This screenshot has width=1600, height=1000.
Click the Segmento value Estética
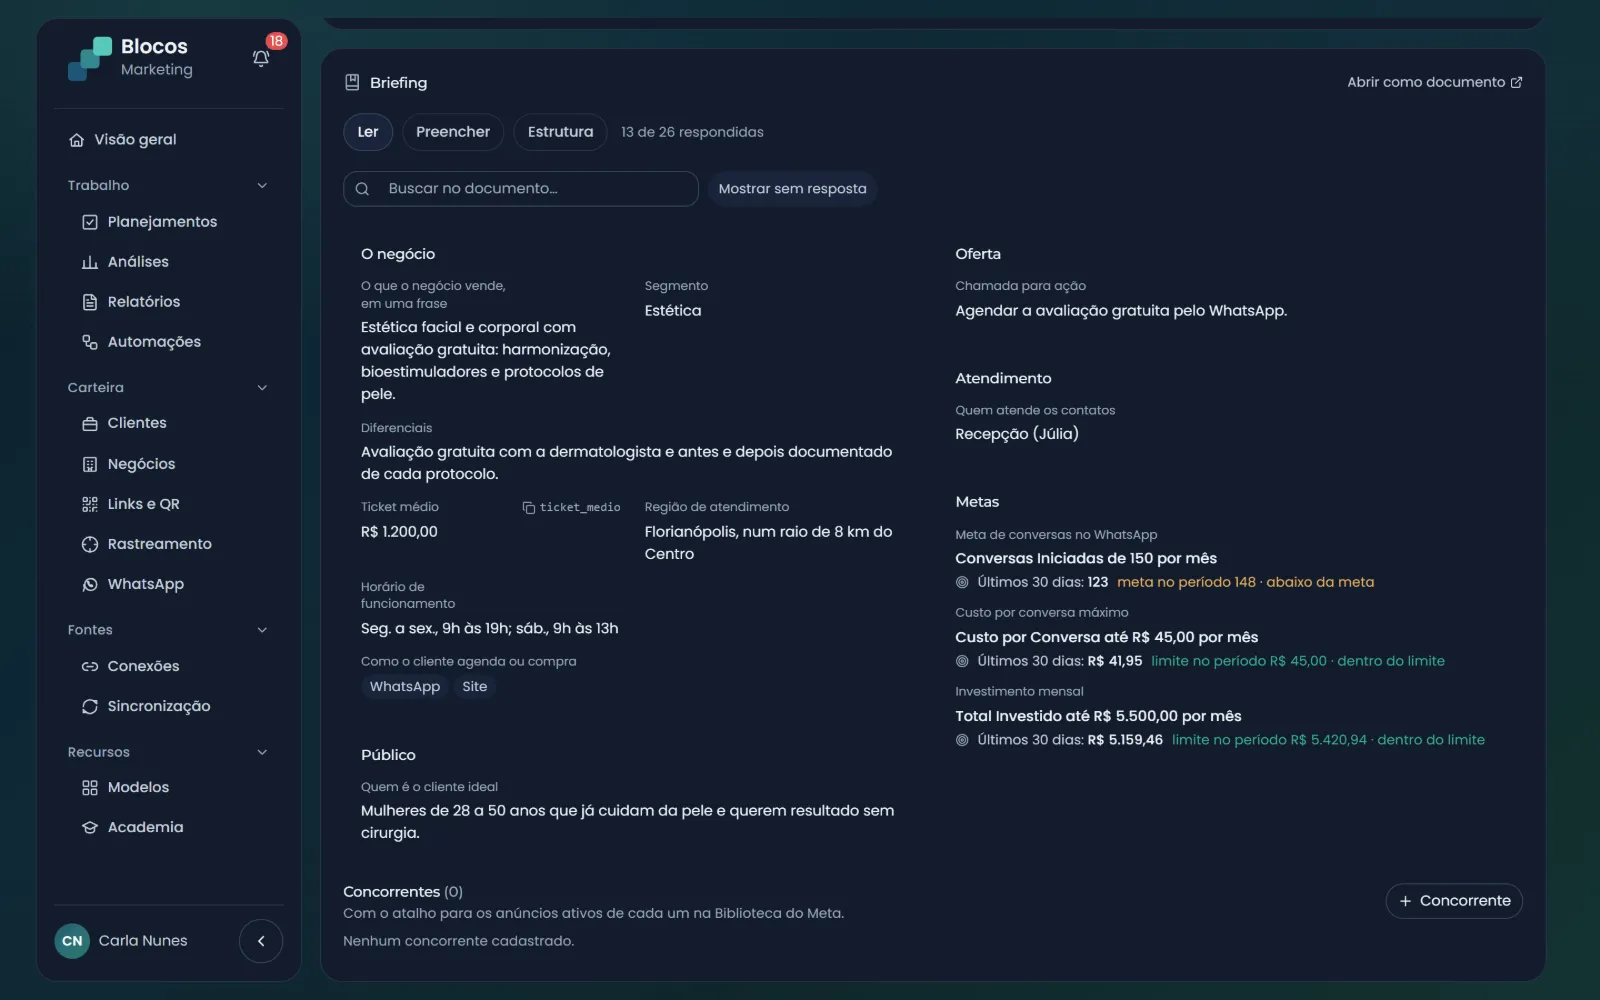[x=673, y=311]
